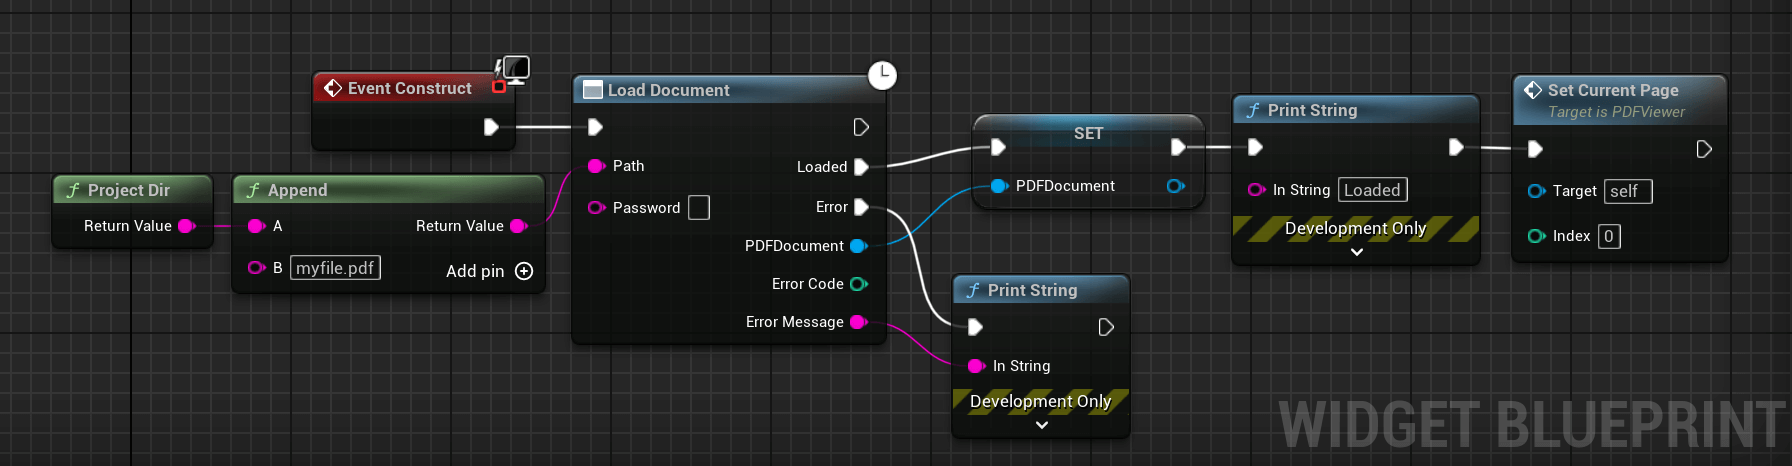Click the myfile.pdf text field on Append
Image resolution: width=1792 pixels, height=466 pixels.
tap(335, 268)
